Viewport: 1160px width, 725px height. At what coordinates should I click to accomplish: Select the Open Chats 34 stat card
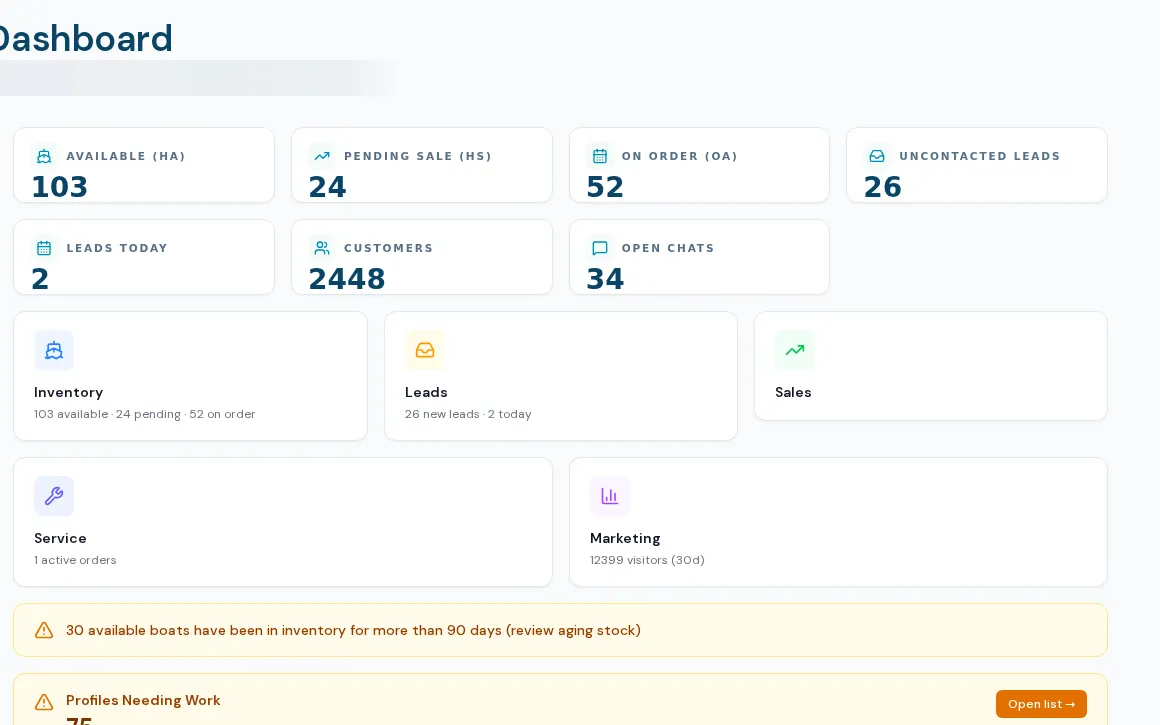[699, 257]
